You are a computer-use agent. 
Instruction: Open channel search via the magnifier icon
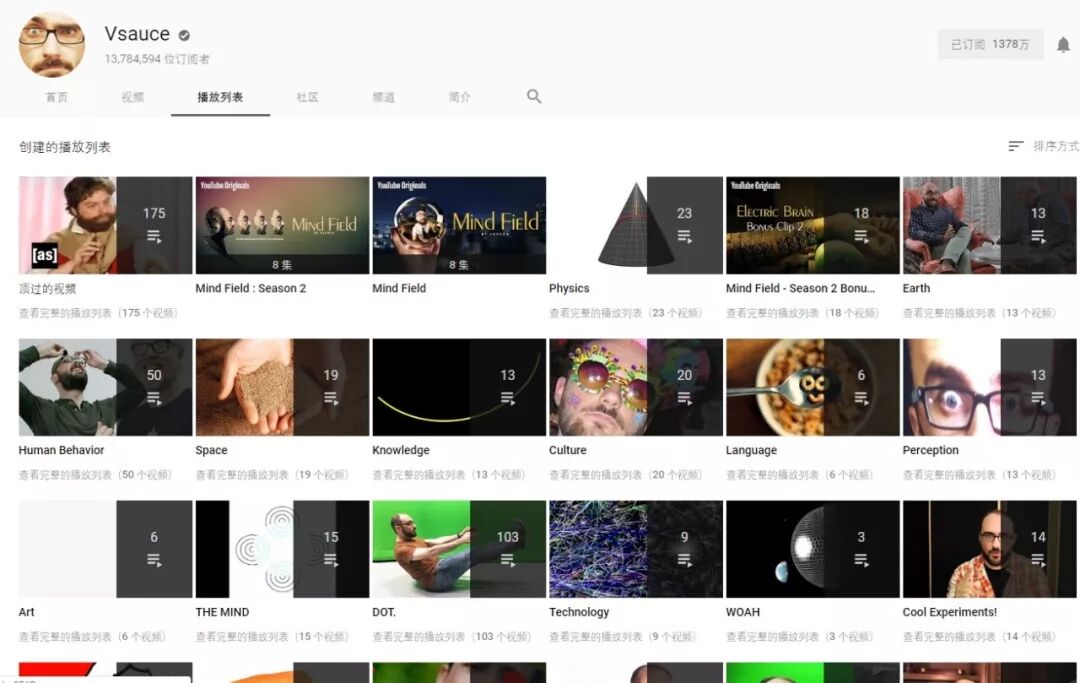point(533,96)
